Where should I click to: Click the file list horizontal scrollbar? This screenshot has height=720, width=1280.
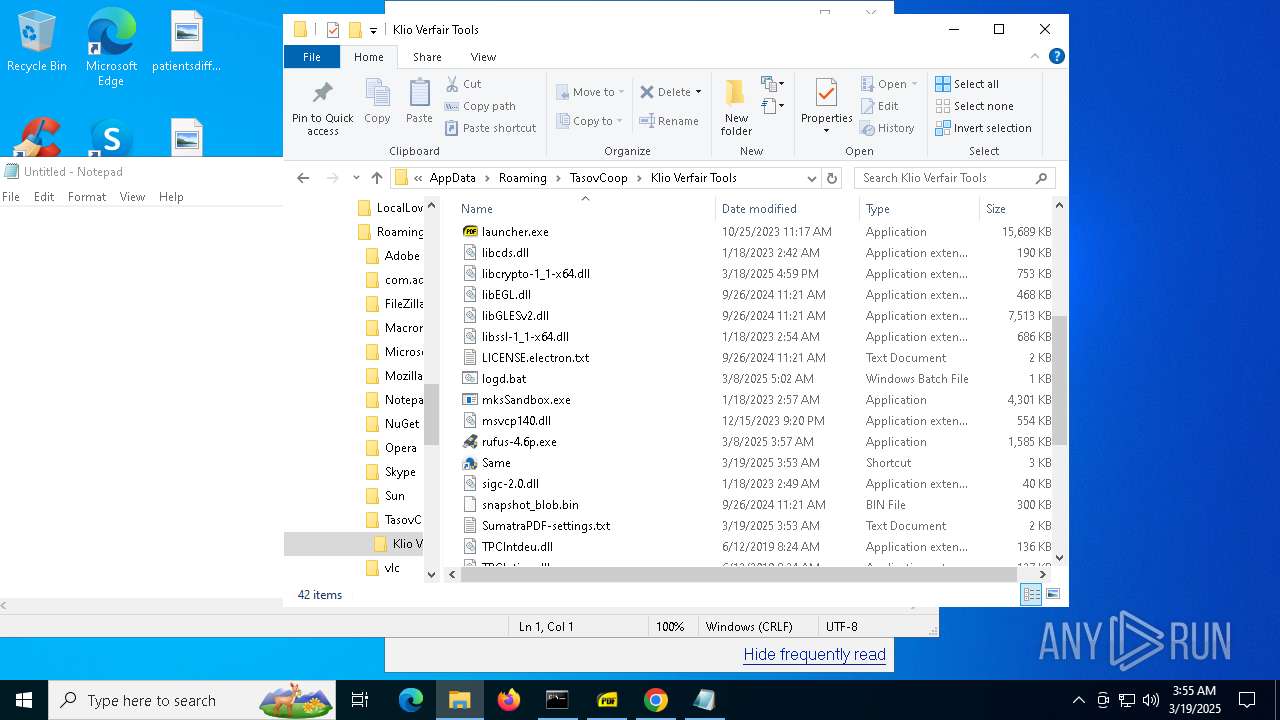point(740,575)
